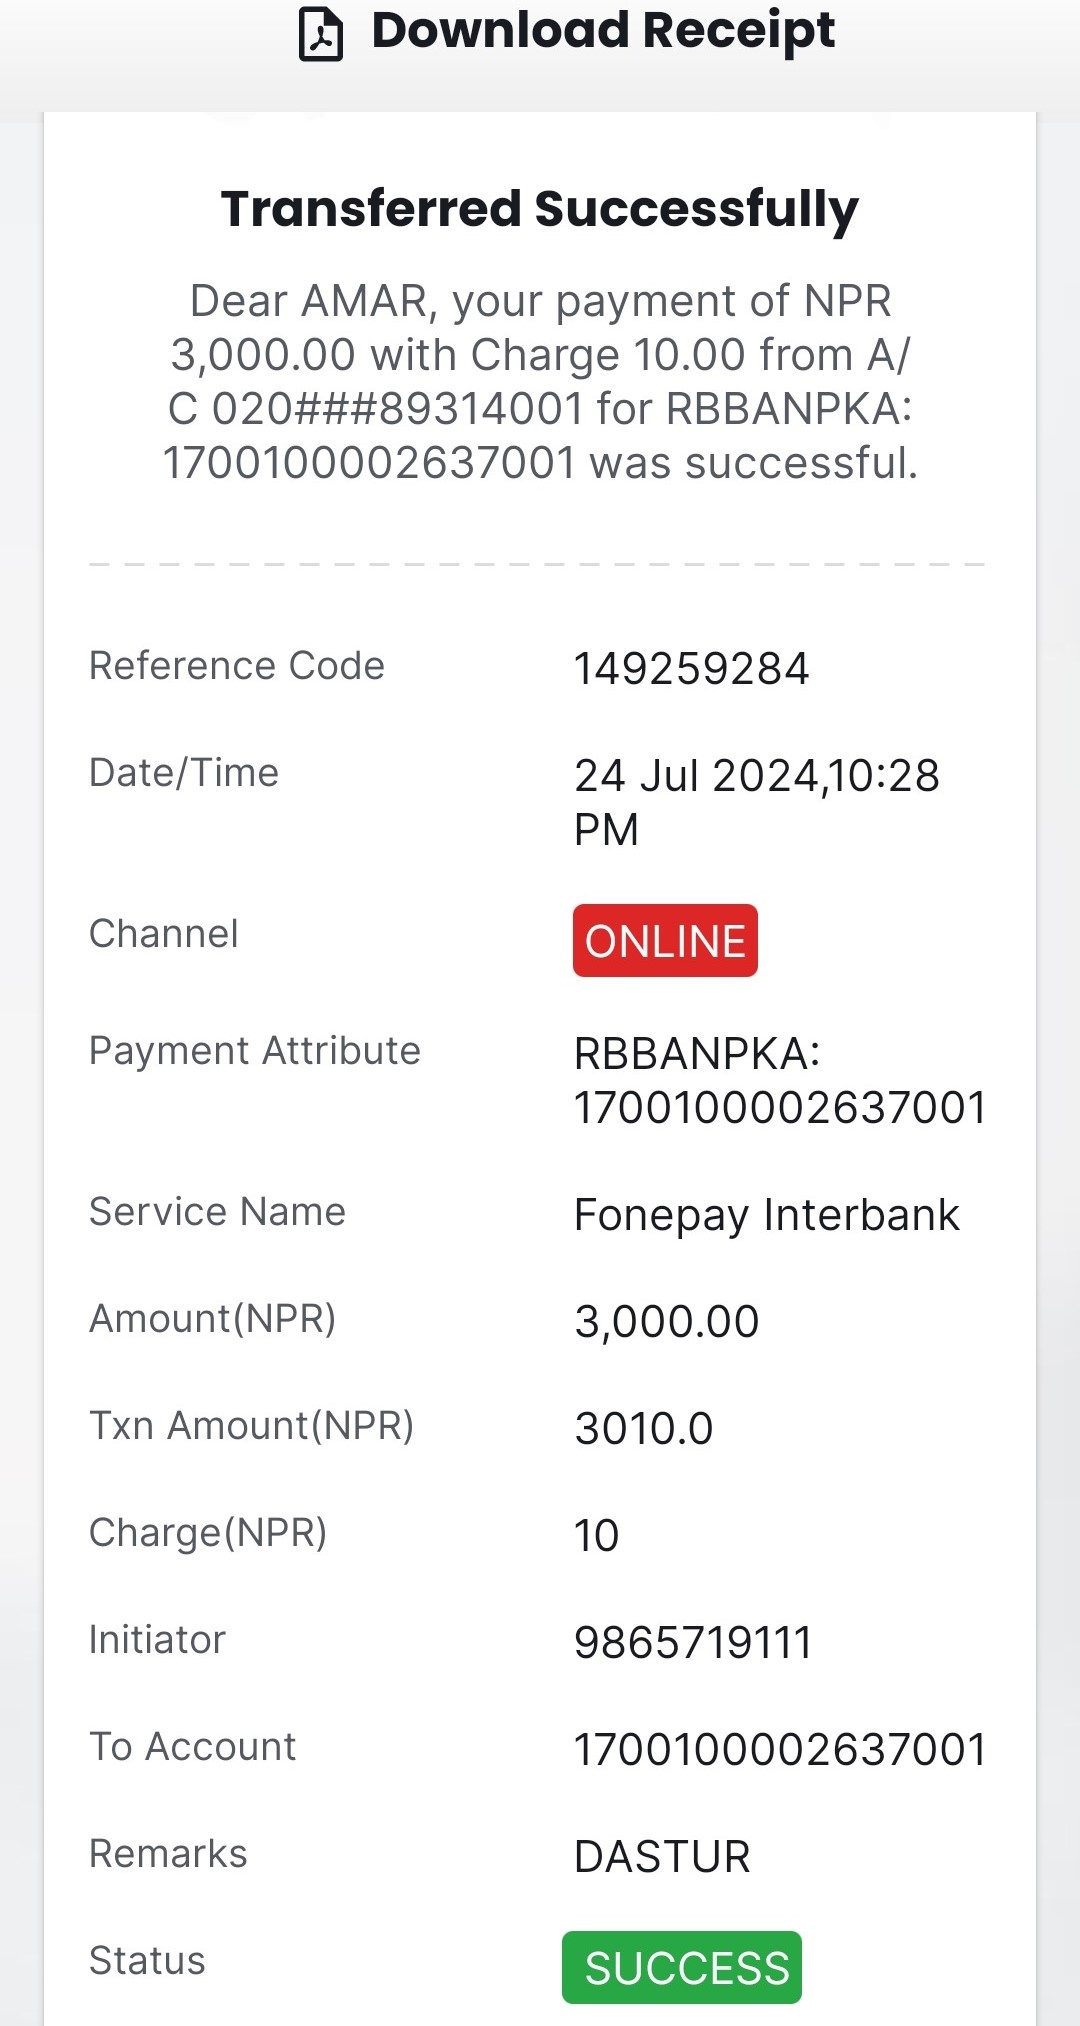Click the Payment Attribute label

tap(255, 1051)
